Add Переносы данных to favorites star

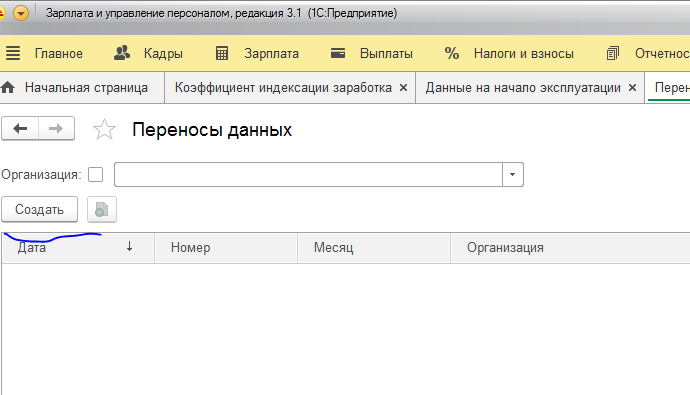pos(104,129)
